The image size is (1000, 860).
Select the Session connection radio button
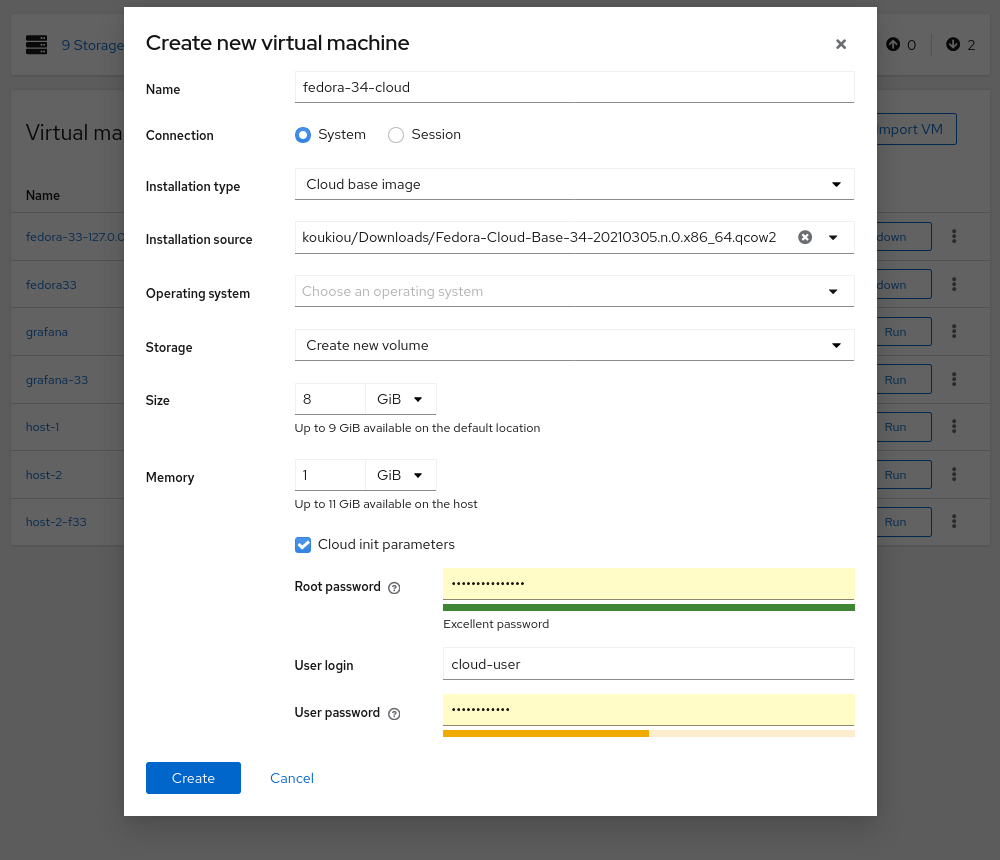coord(396,135)
